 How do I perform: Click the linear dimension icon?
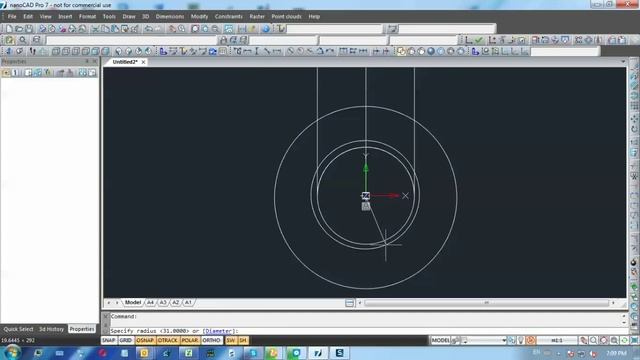point(247,51)
